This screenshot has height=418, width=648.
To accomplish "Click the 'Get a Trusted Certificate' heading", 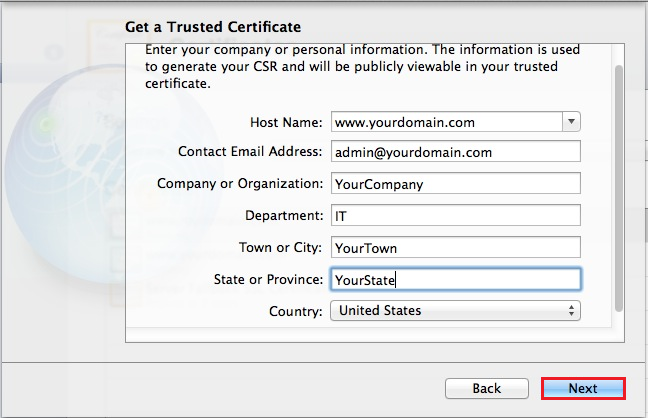I will [x=213, y=26].
